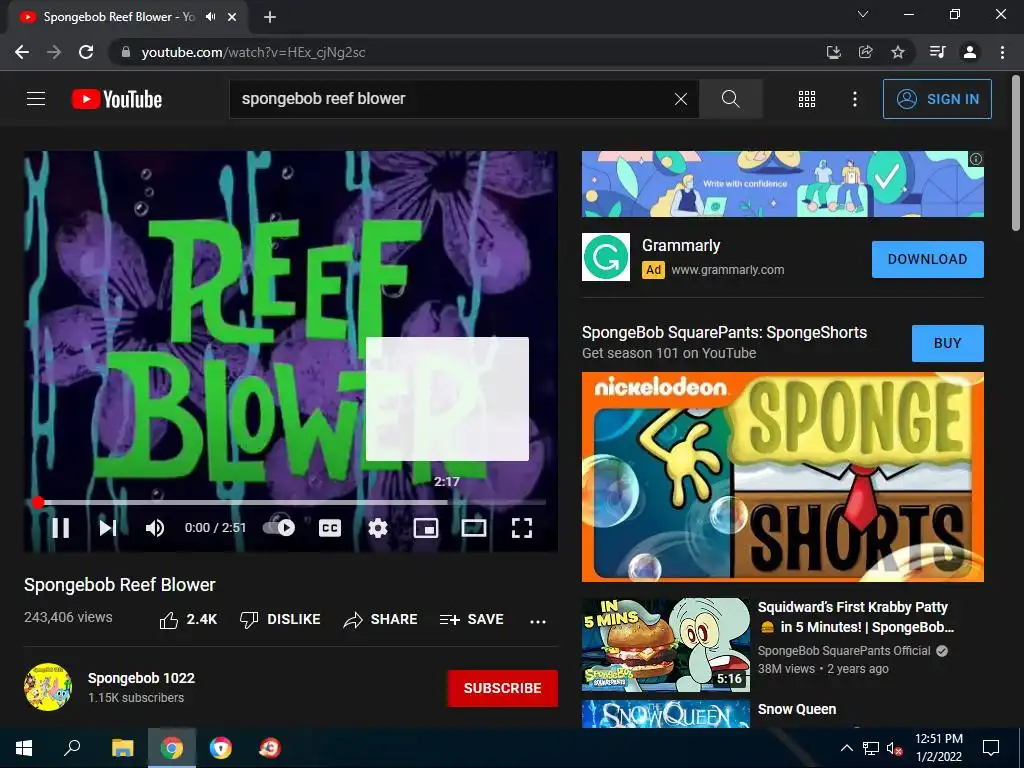Open tab search chevron dropdown
Viewport: 1024px width, 768px height.
click(x=863, y=14)
